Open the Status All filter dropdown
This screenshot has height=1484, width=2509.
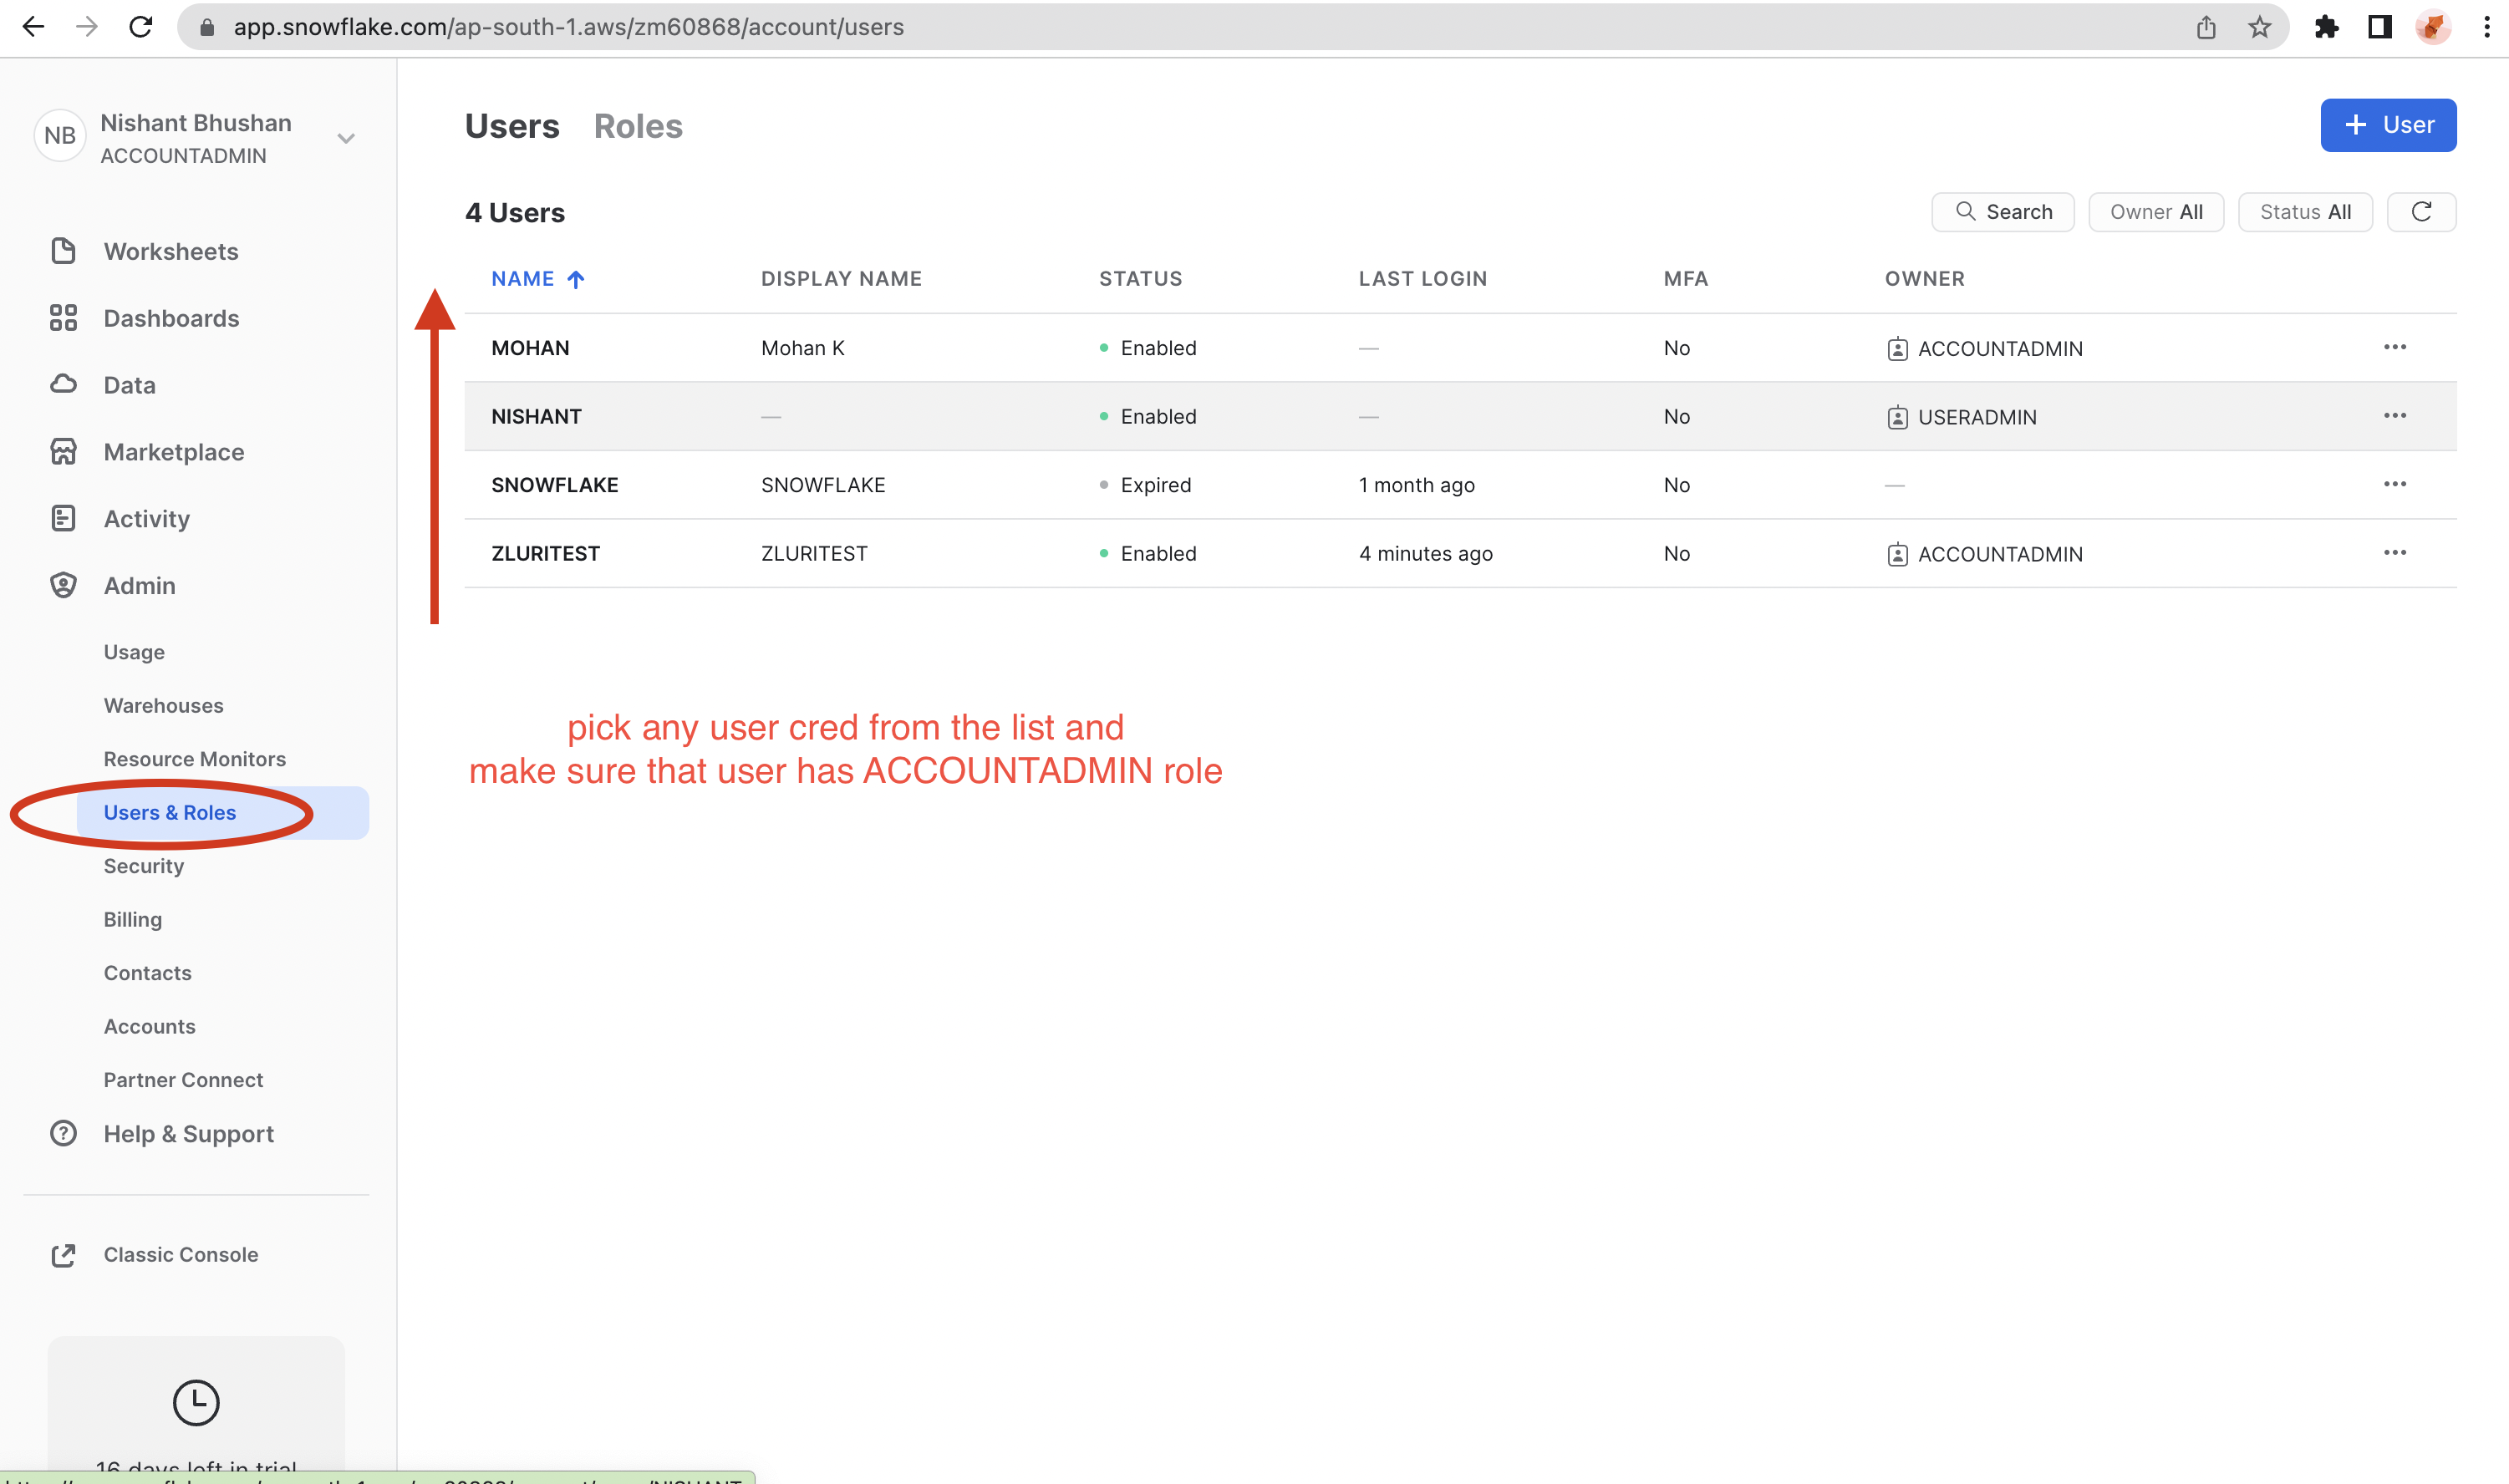2305,212
